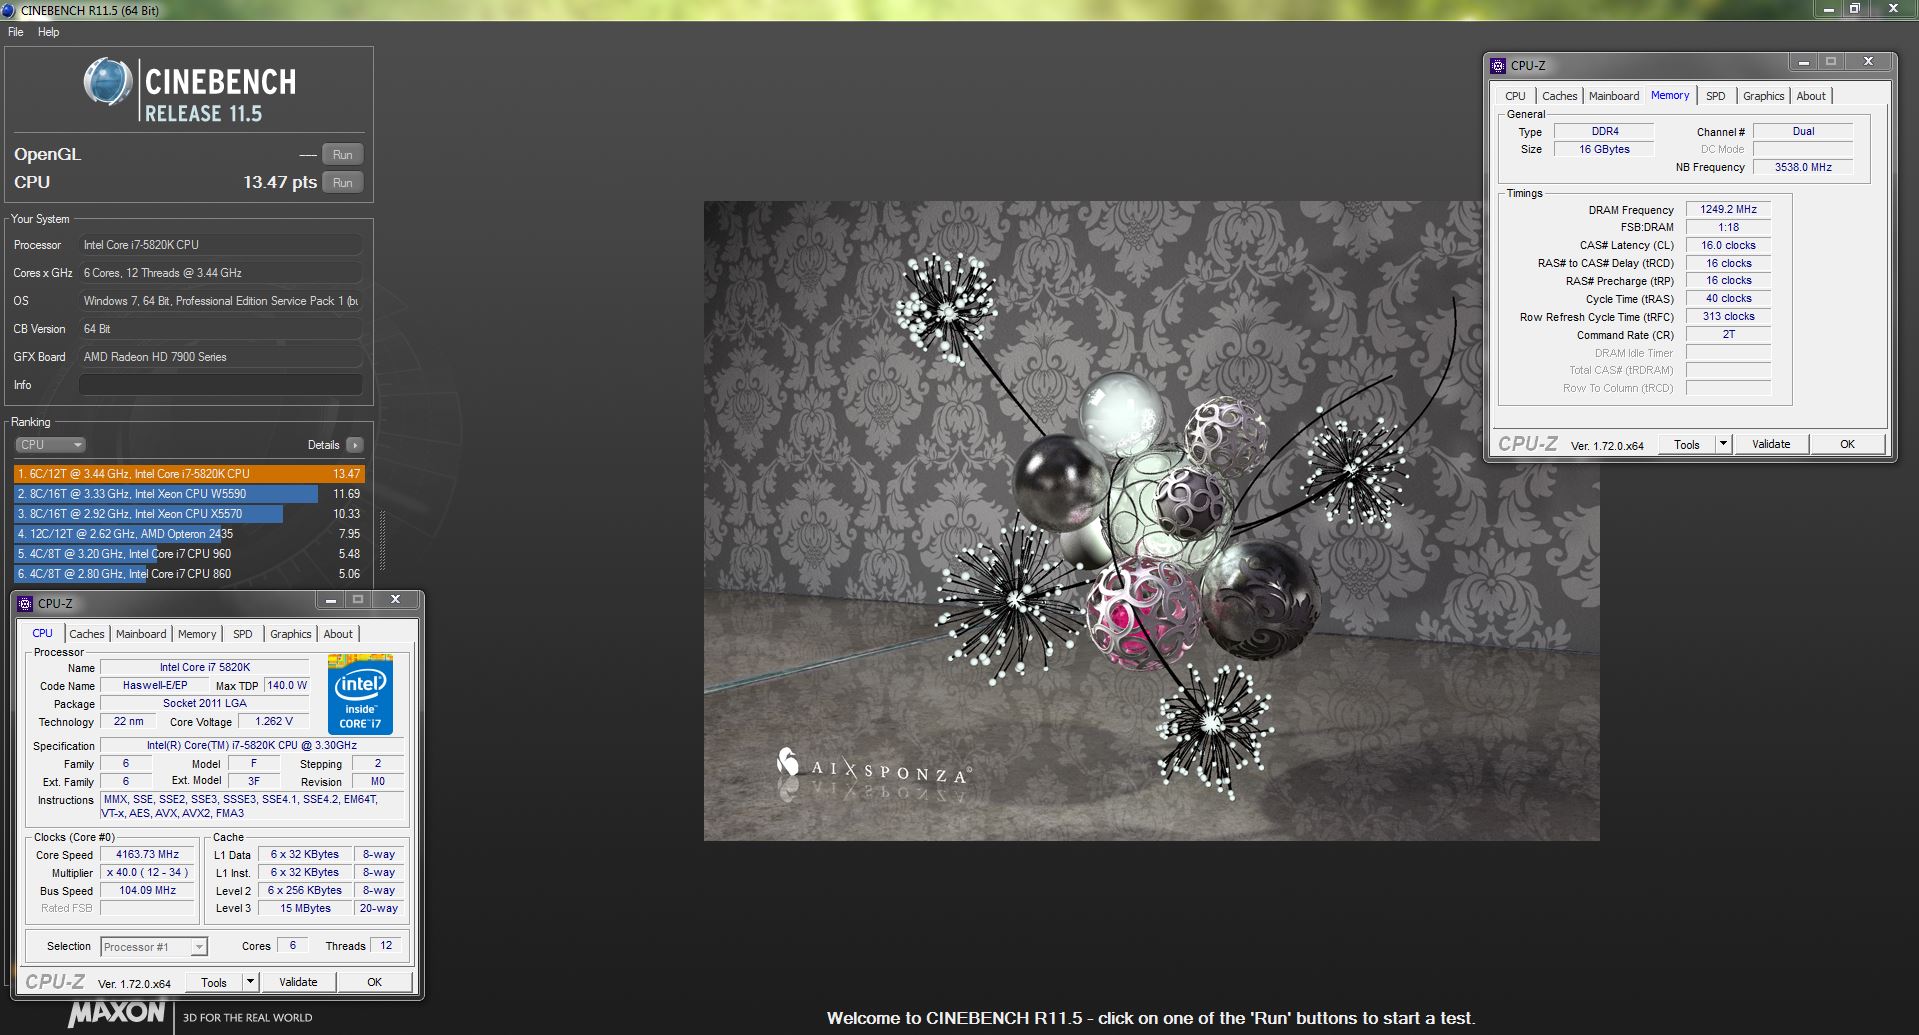Open Caches tab in upper-right CPU-Z window
The height and width of the screenshot is (1035, 1919).
tap(1560, 96)
